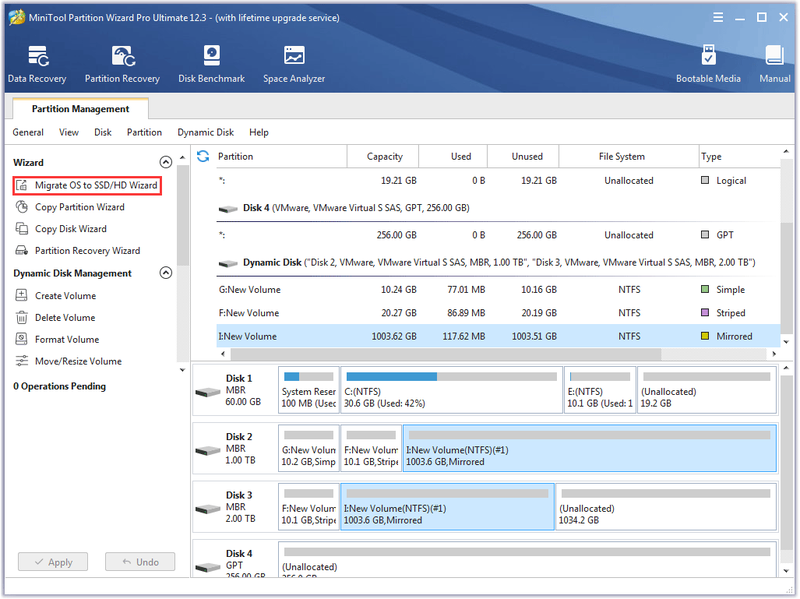Select Disk 1 in disk map
800x599 pixels.
click(x=235, y=391)
